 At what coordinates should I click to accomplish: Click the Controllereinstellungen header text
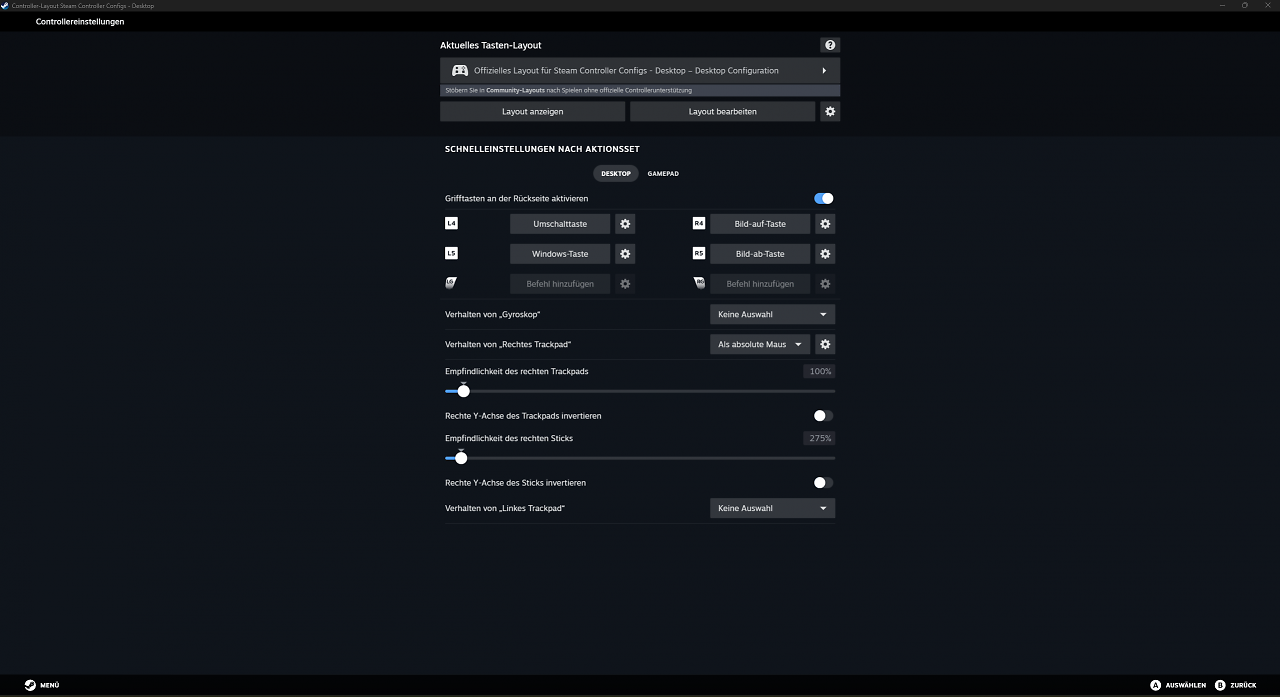point(80,22)
